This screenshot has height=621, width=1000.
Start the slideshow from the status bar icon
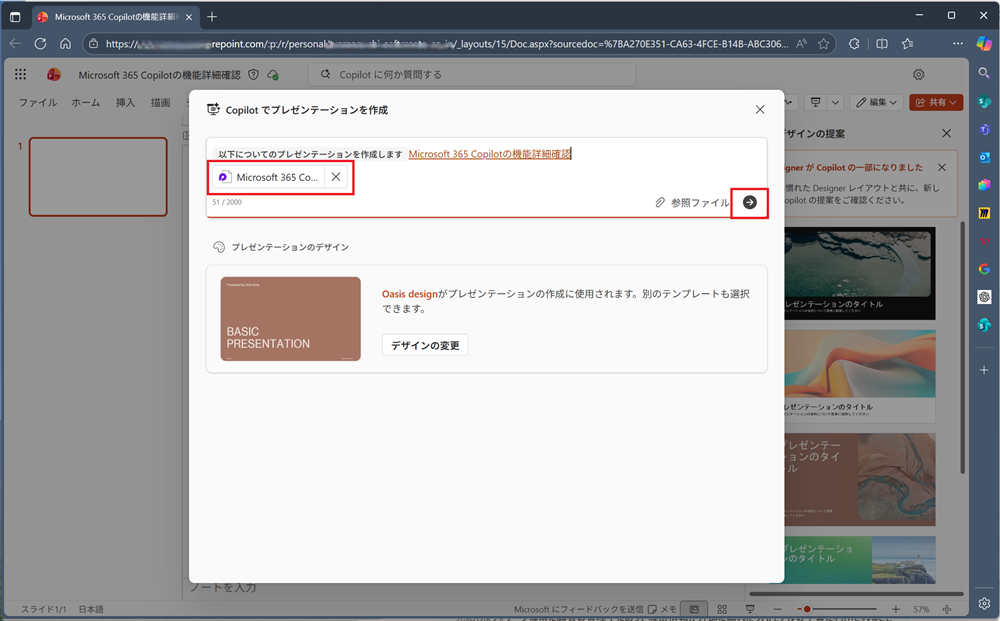pyautogui.click(x=750, y=608)
